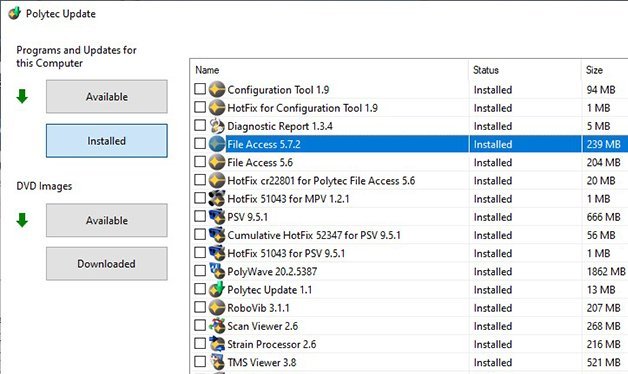Click the HotFix cr22801 row icon
Image resolution: width=628 pixels, height=374 pixels.
pyautogui.click(x=217, y=180)
